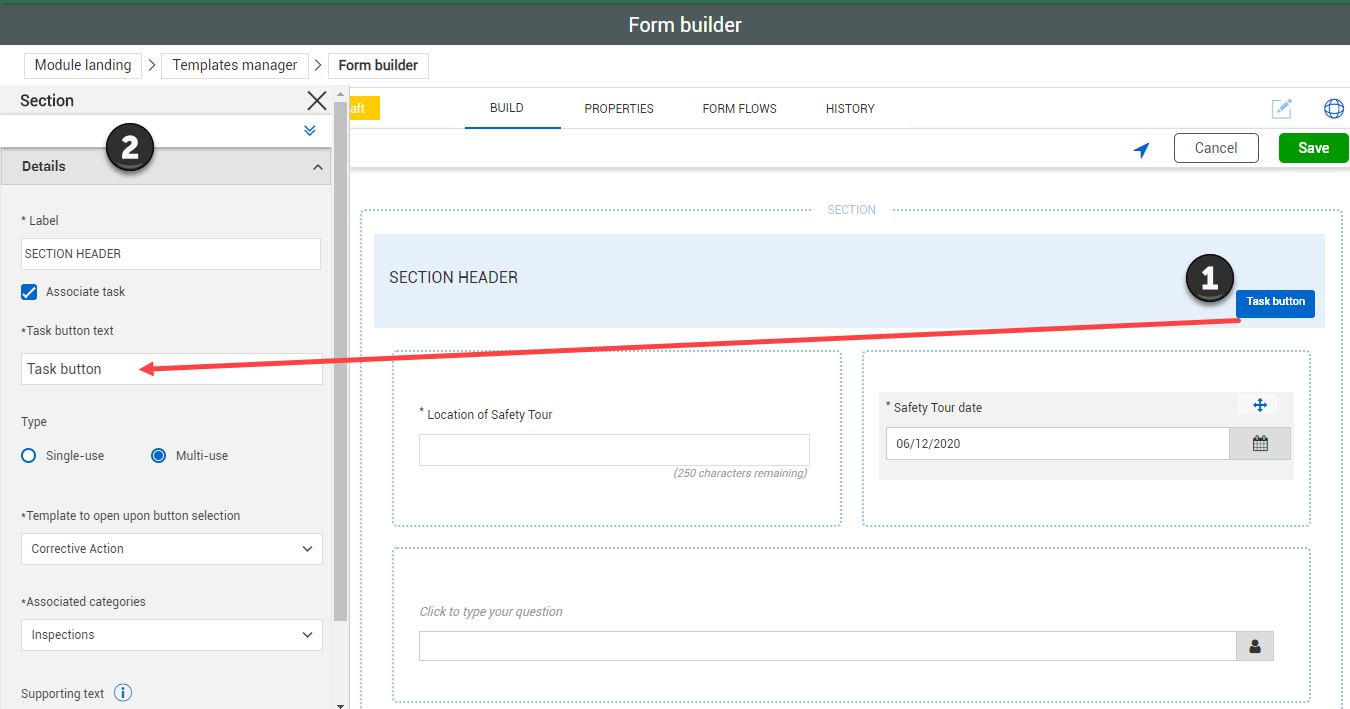Open the Corrective Action template dropdown

tap(171, 549)
